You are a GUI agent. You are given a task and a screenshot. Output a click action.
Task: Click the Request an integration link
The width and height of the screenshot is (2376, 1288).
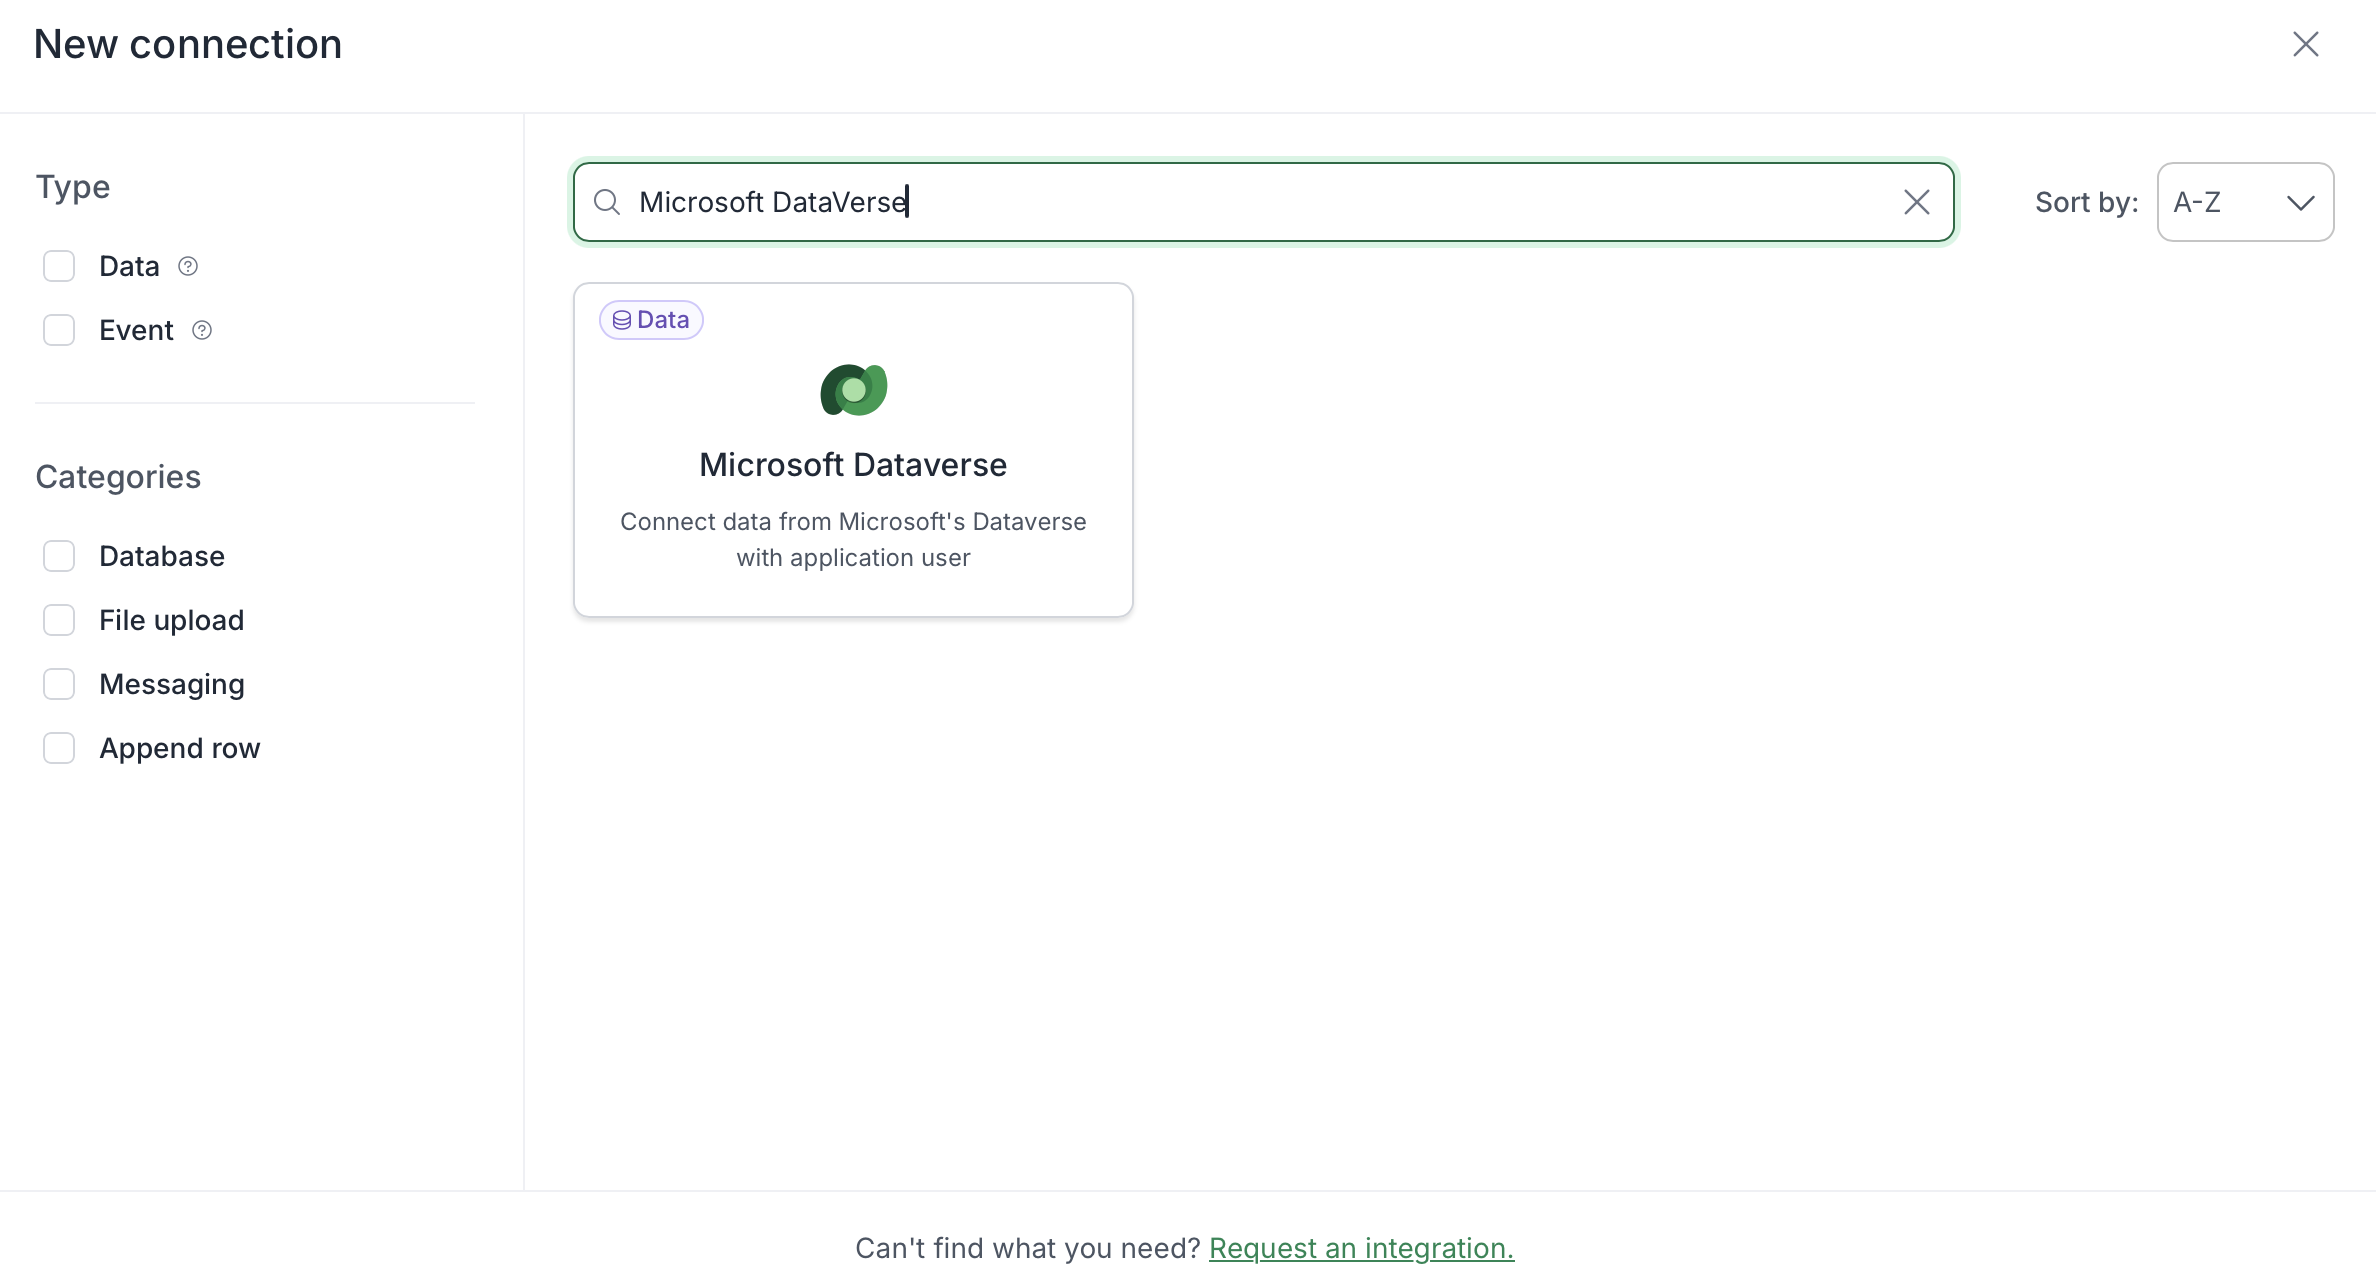click(x=1361, y=1248)
